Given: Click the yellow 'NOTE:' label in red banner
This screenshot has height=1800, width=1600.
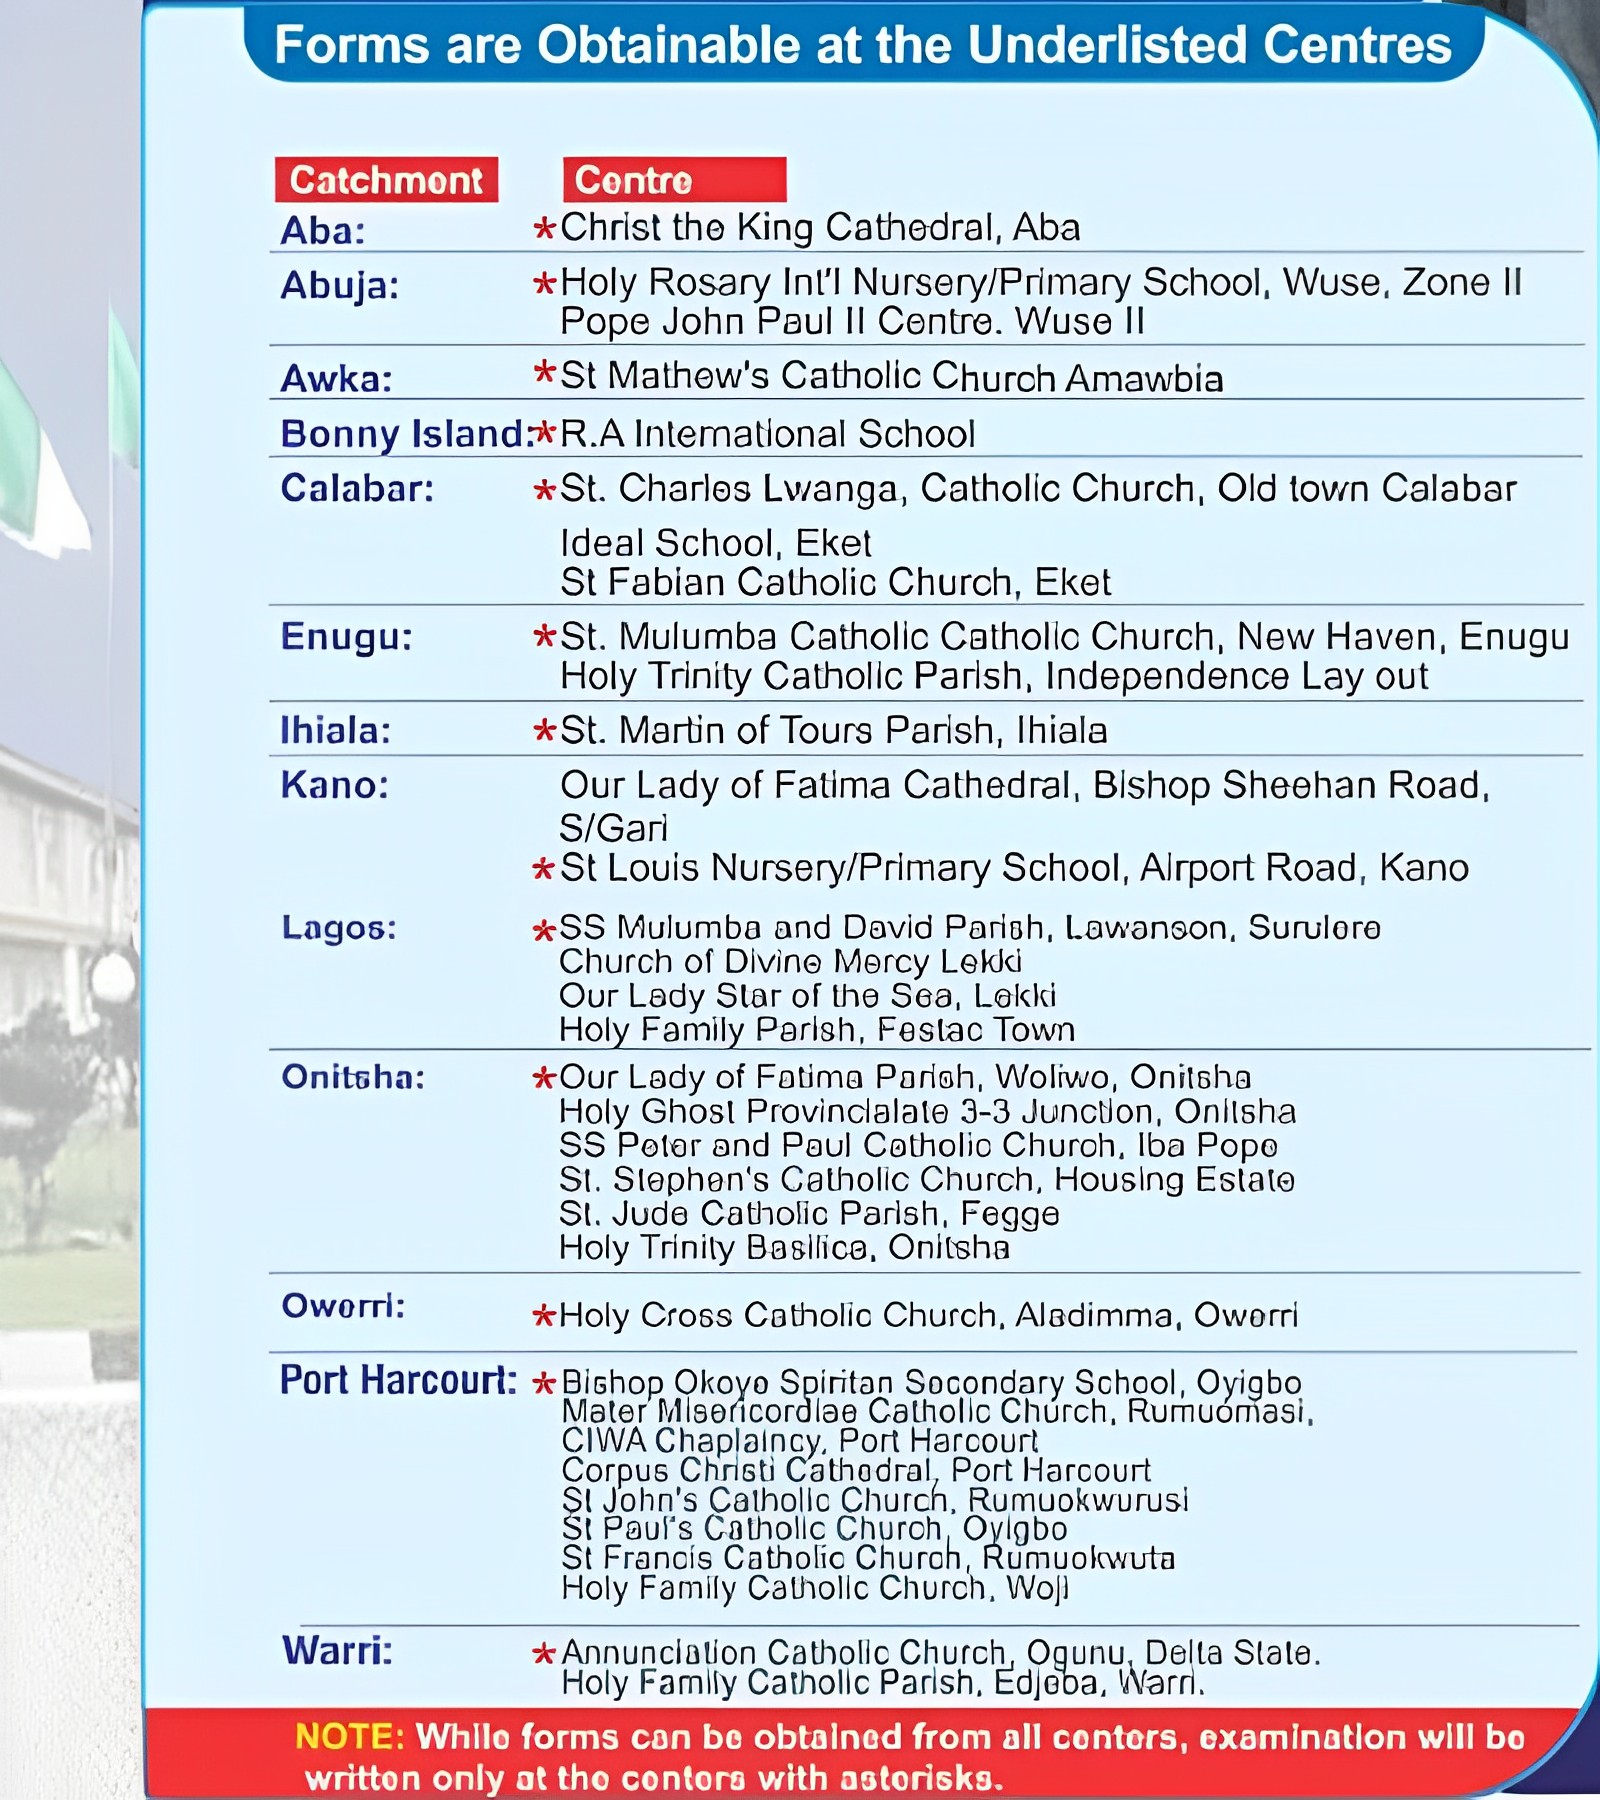Looking at the screenshot, I should pos(350,1737).
